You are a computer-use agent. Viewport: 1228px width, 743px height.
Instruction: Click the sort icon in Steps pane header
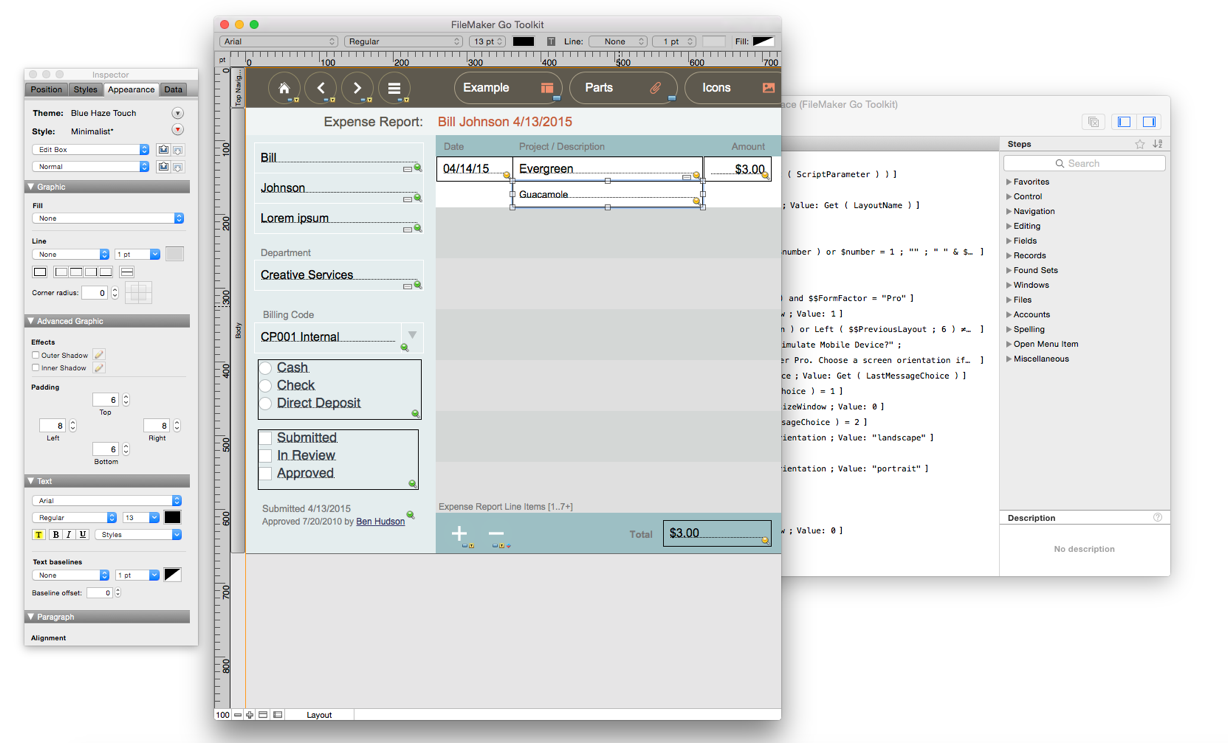point(1157,144)
